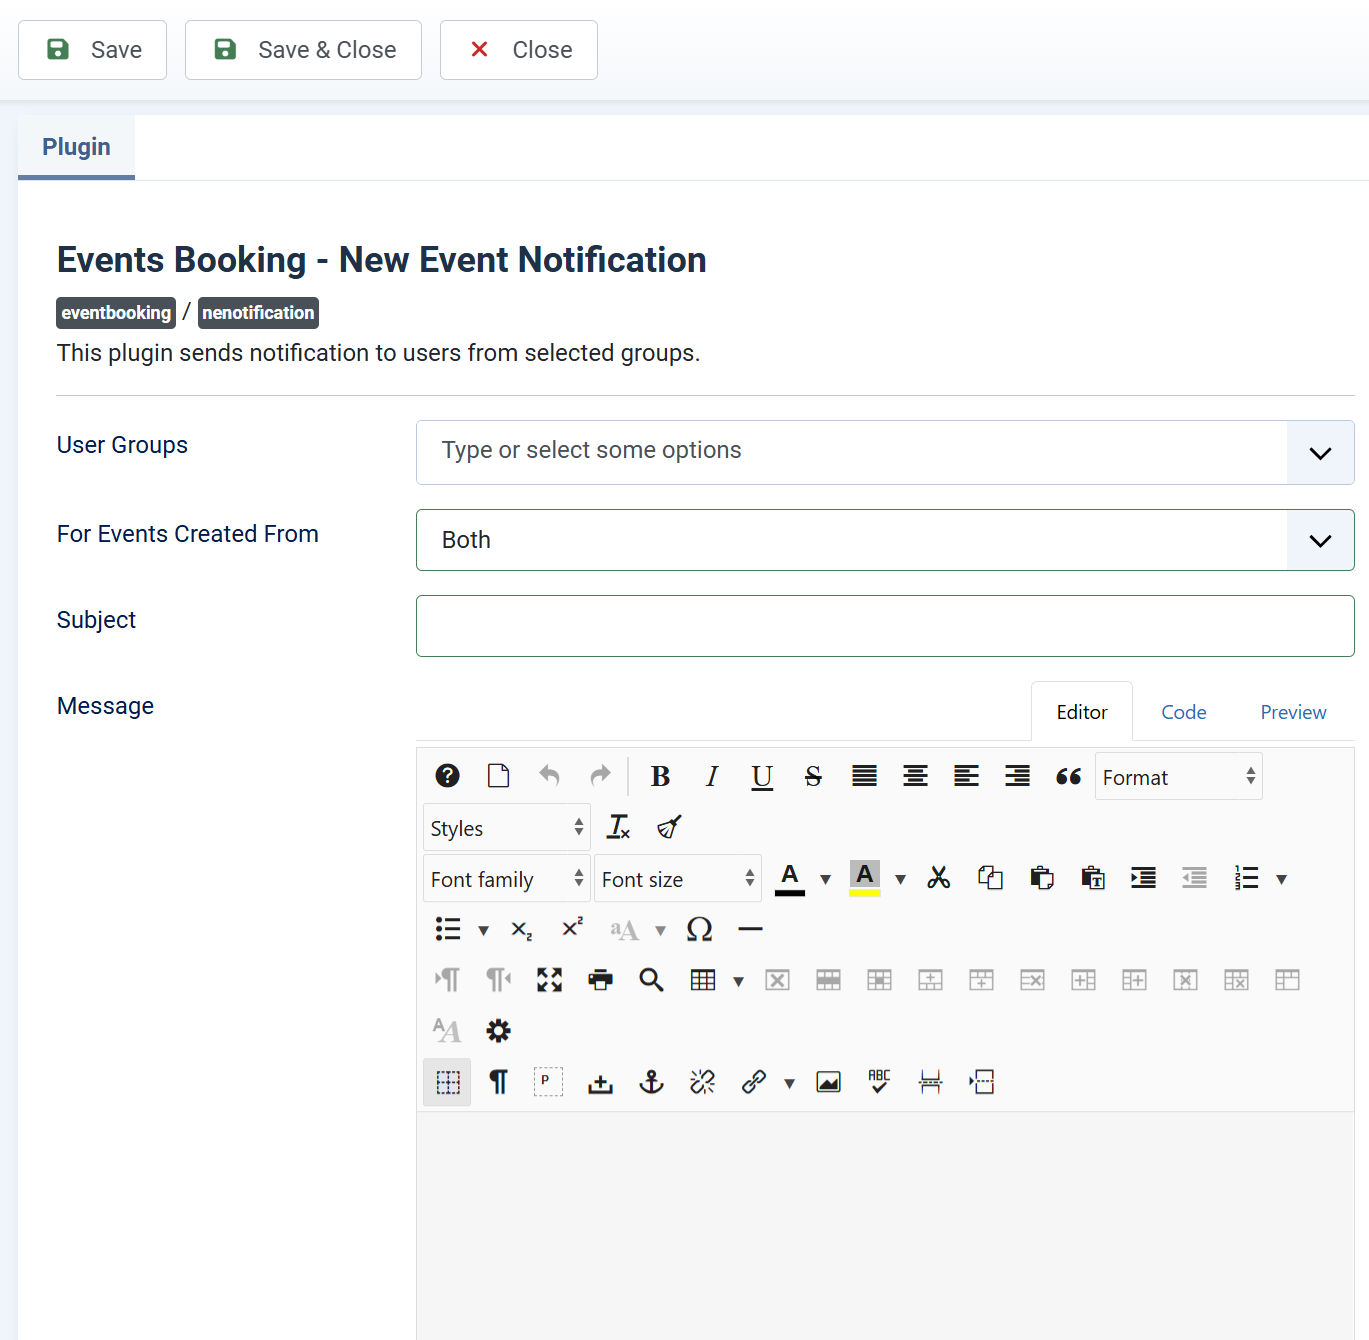Image resolution: width=1369 pixels, height=1340 pixels.
Task: Print the editor content
Action: click(600, 980)
